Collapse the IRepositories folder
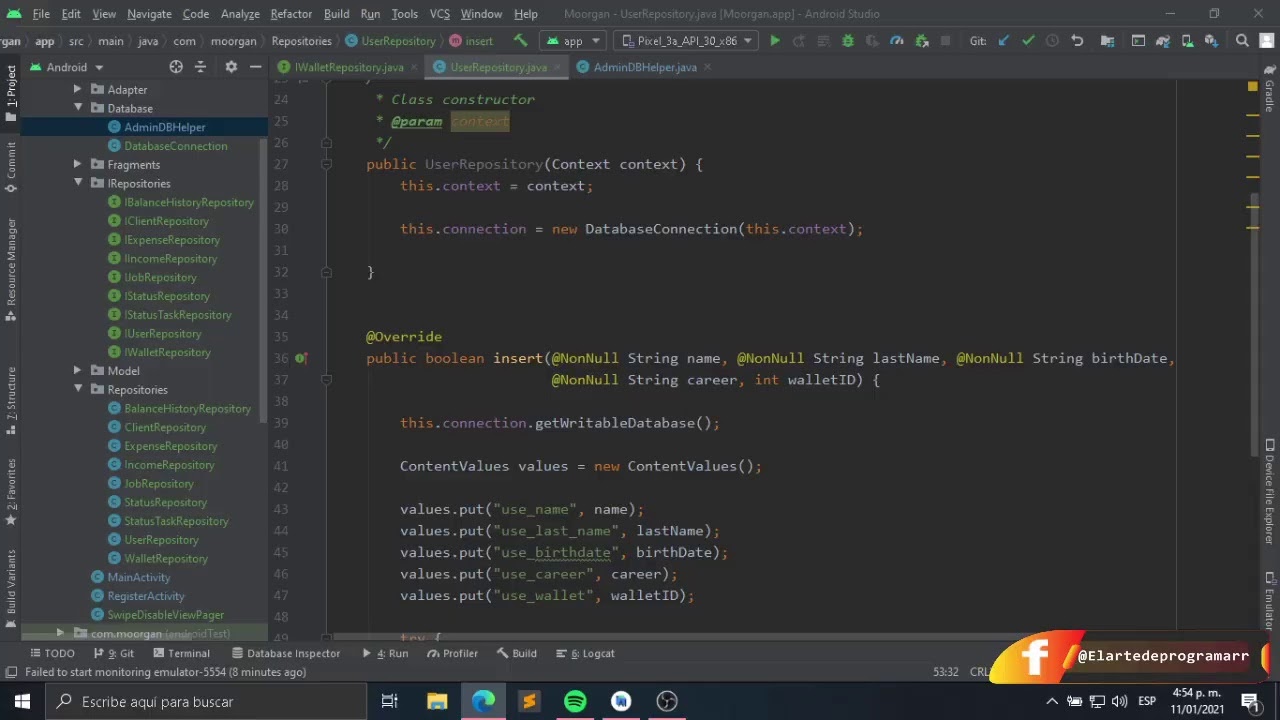The image size is (1280, 720). click(78, 183)
